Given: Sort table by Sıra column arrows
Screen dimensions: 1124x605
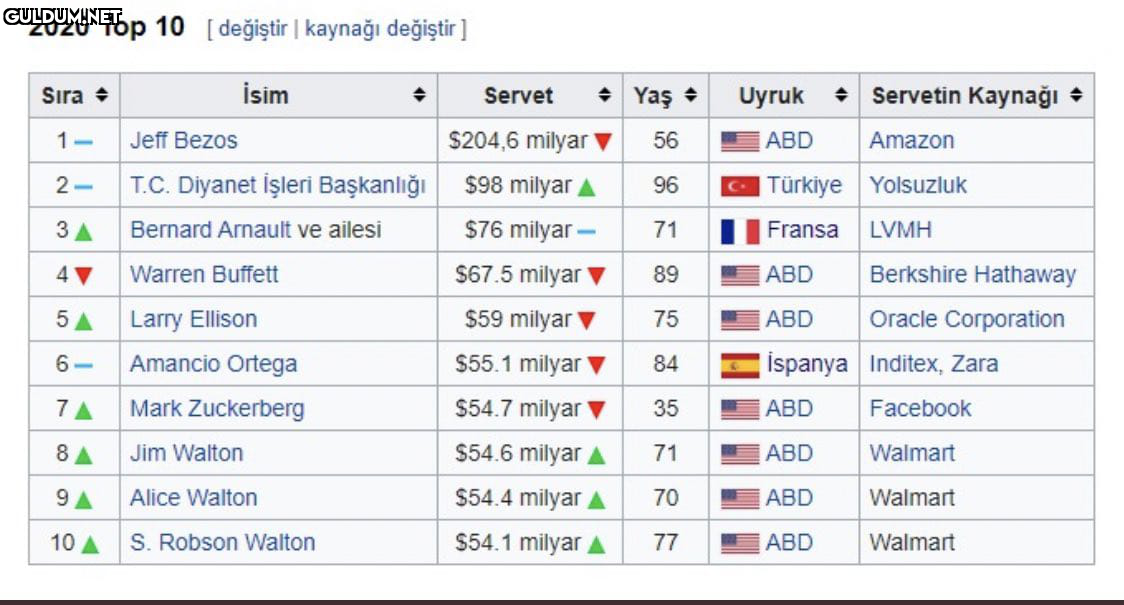Looking at the screenshot, I should 101,96.
